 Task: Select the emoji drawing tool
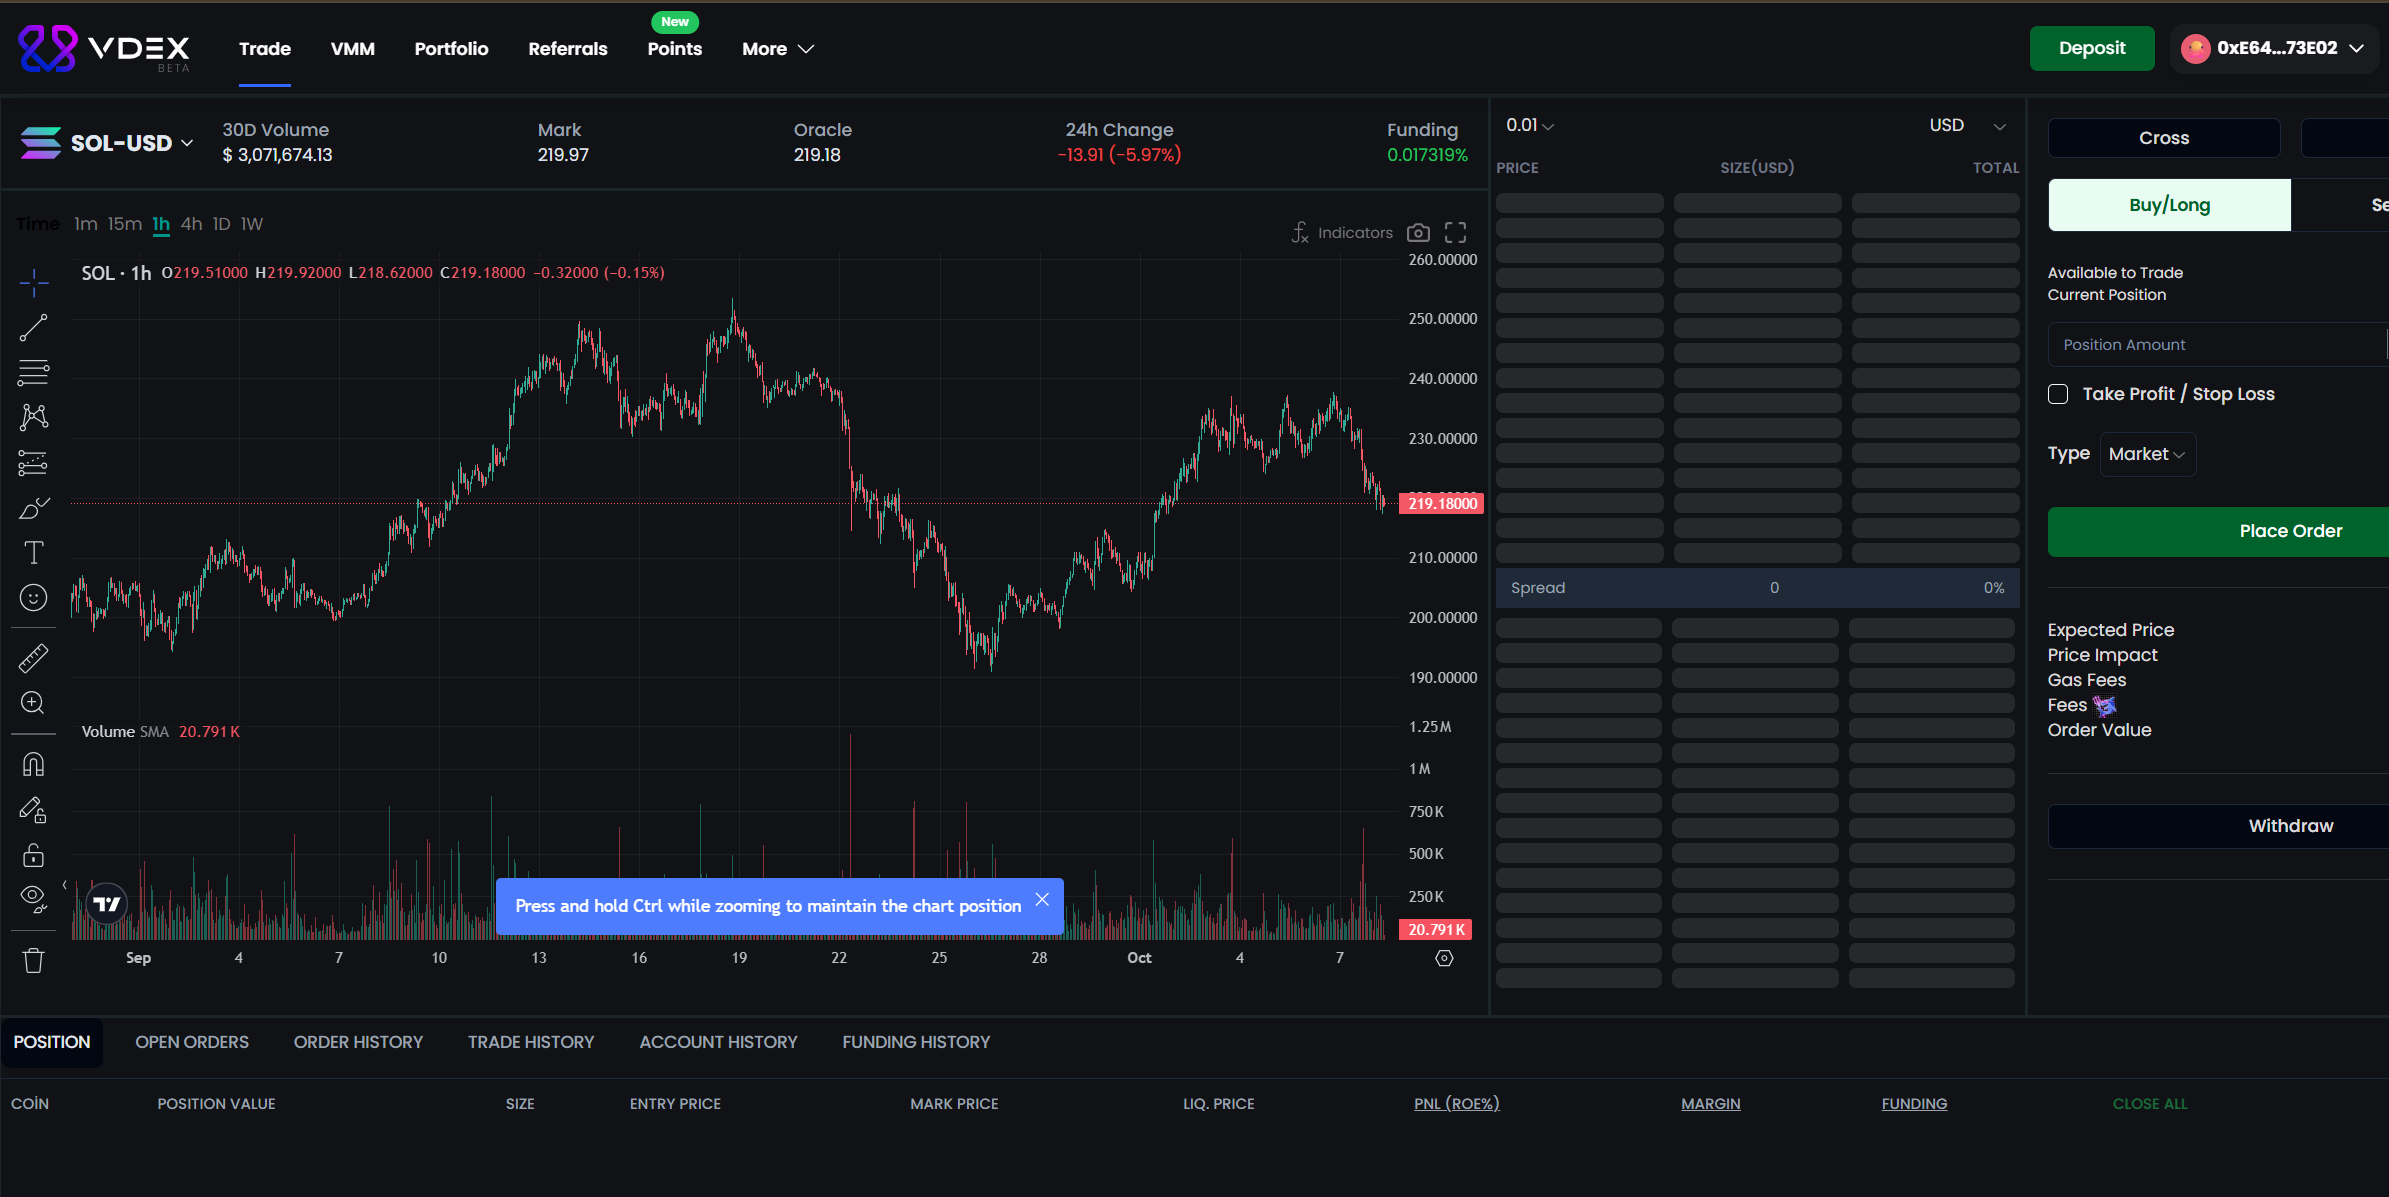[x=33, y=597]
